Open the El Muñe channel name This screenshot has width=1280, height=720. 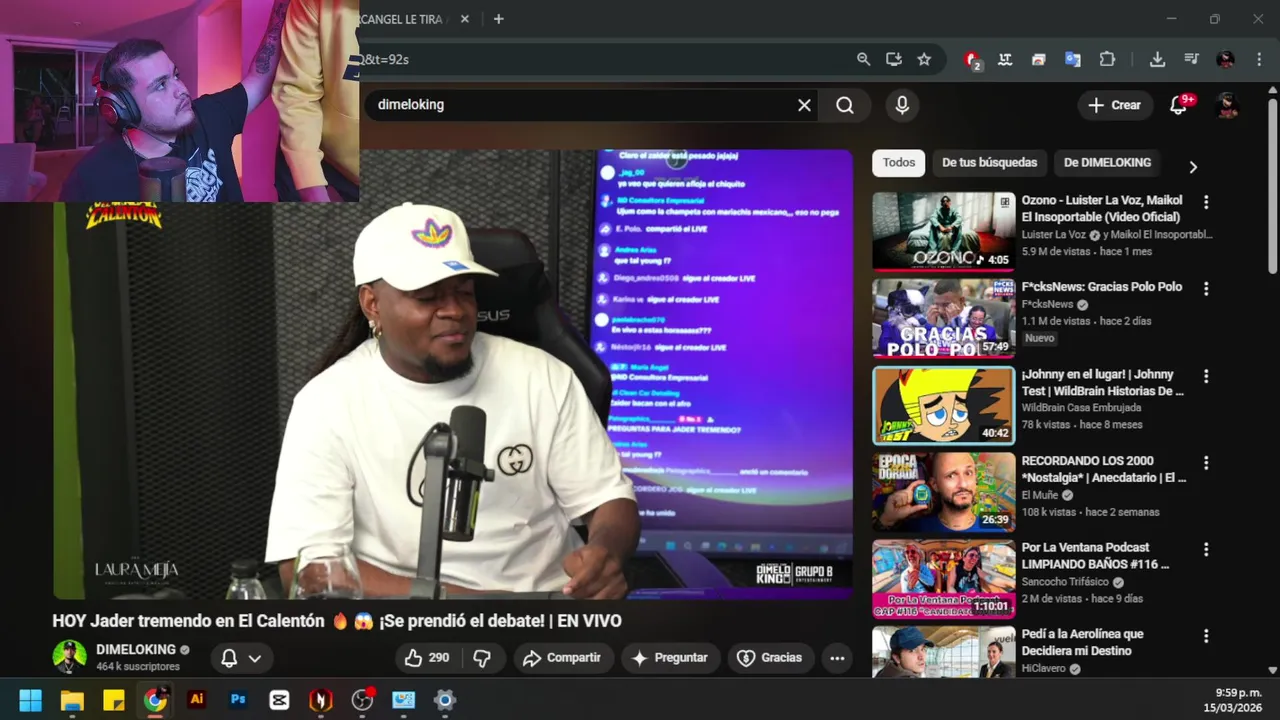[x=1040, y=495]
